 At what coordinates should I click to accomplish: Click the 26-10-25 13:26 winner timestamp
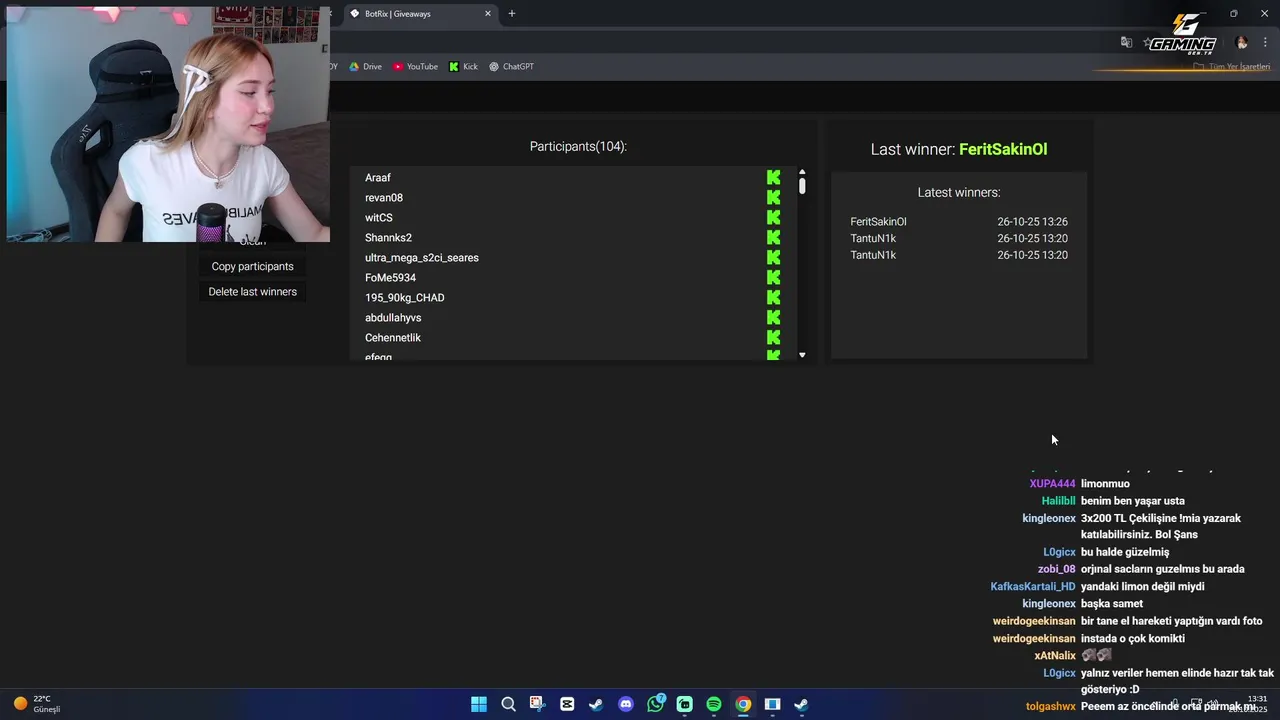(1032, 221)
